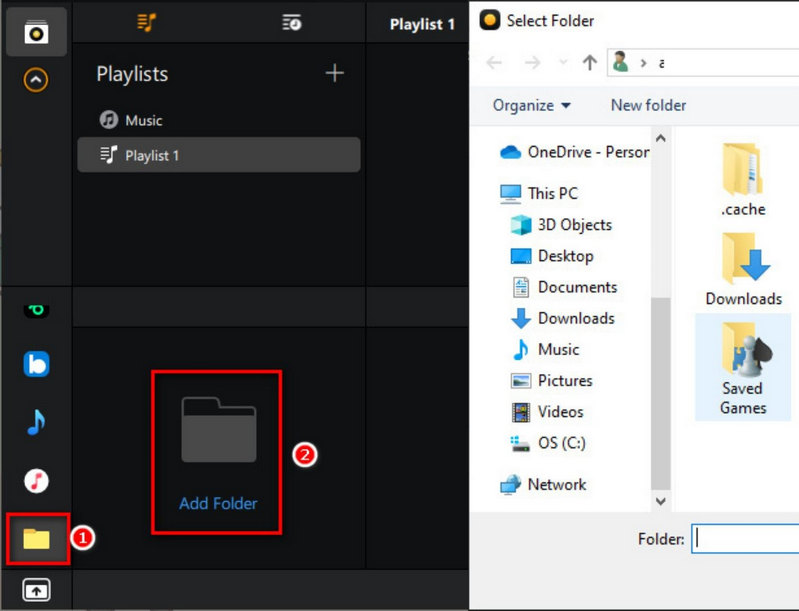Open the yellow folder source icon
This screenshot has width=799, height=611.
tap(36, 539)
